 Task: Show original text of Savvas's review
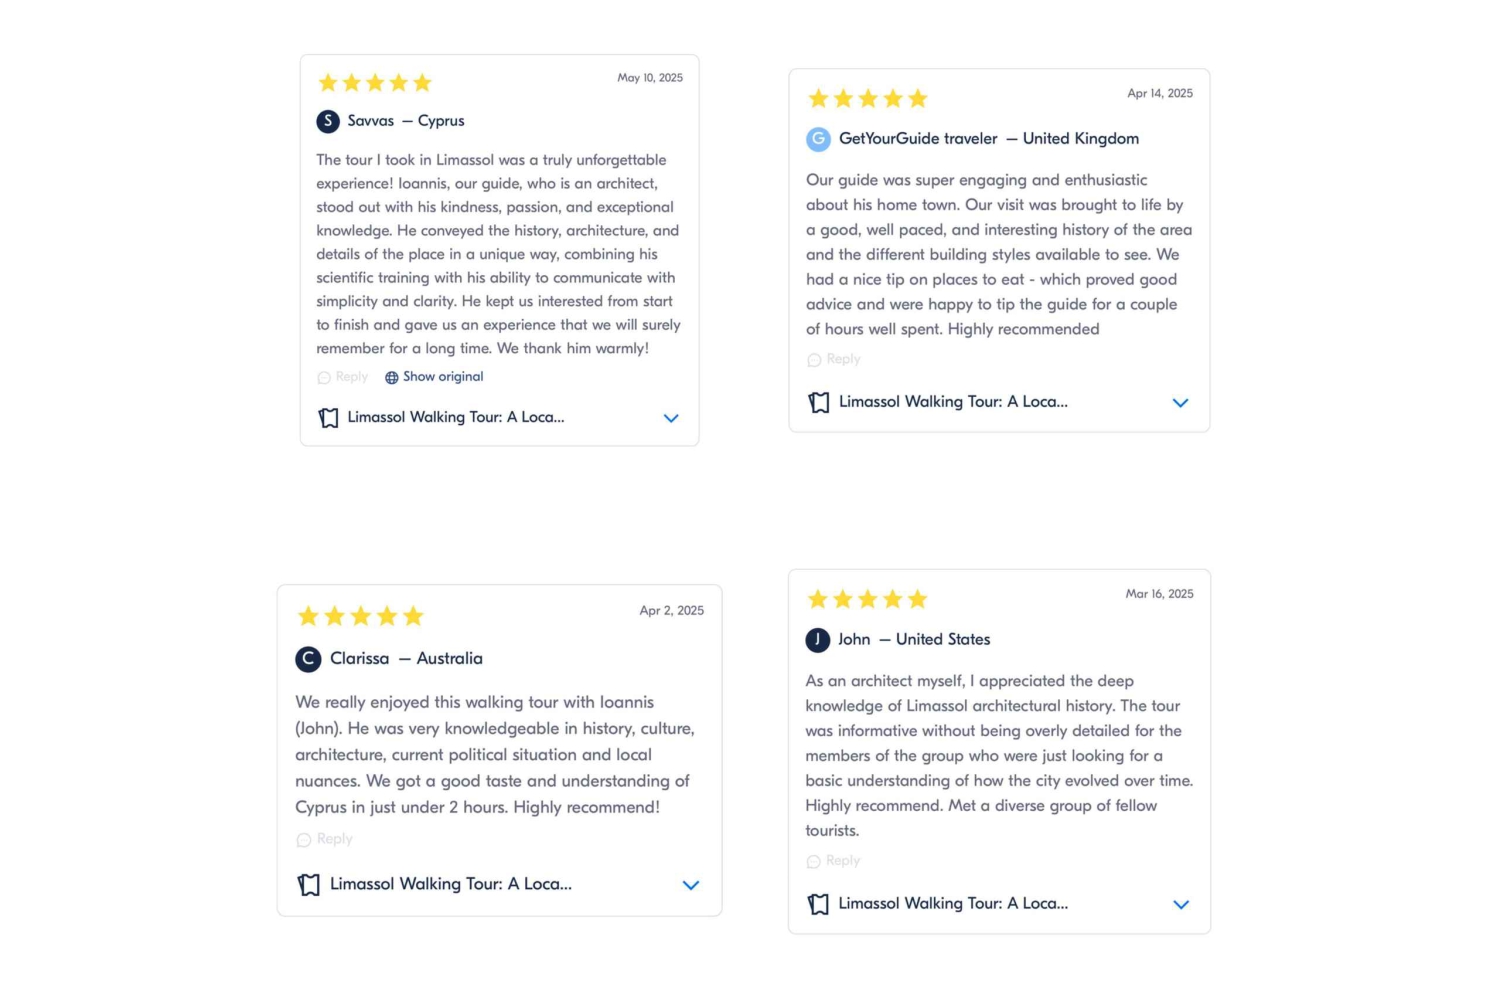coord(443,377)
